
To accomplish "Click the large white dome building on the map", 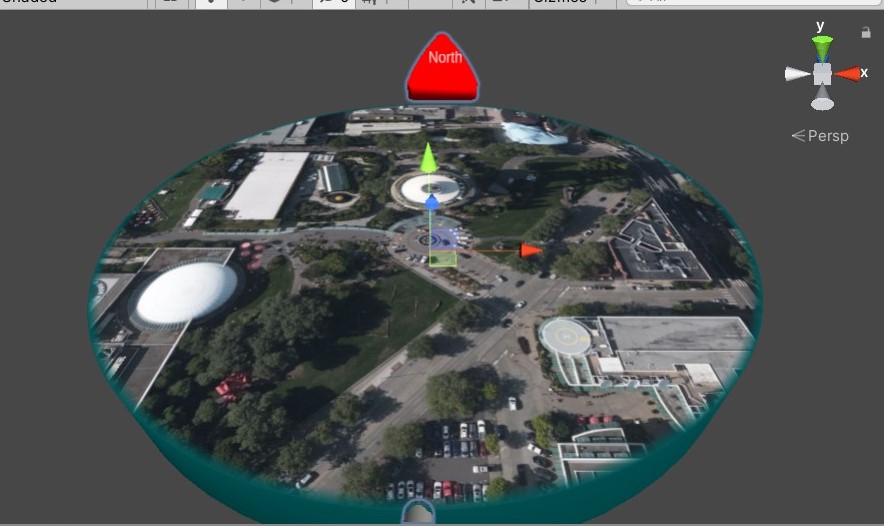I will 187,292.
